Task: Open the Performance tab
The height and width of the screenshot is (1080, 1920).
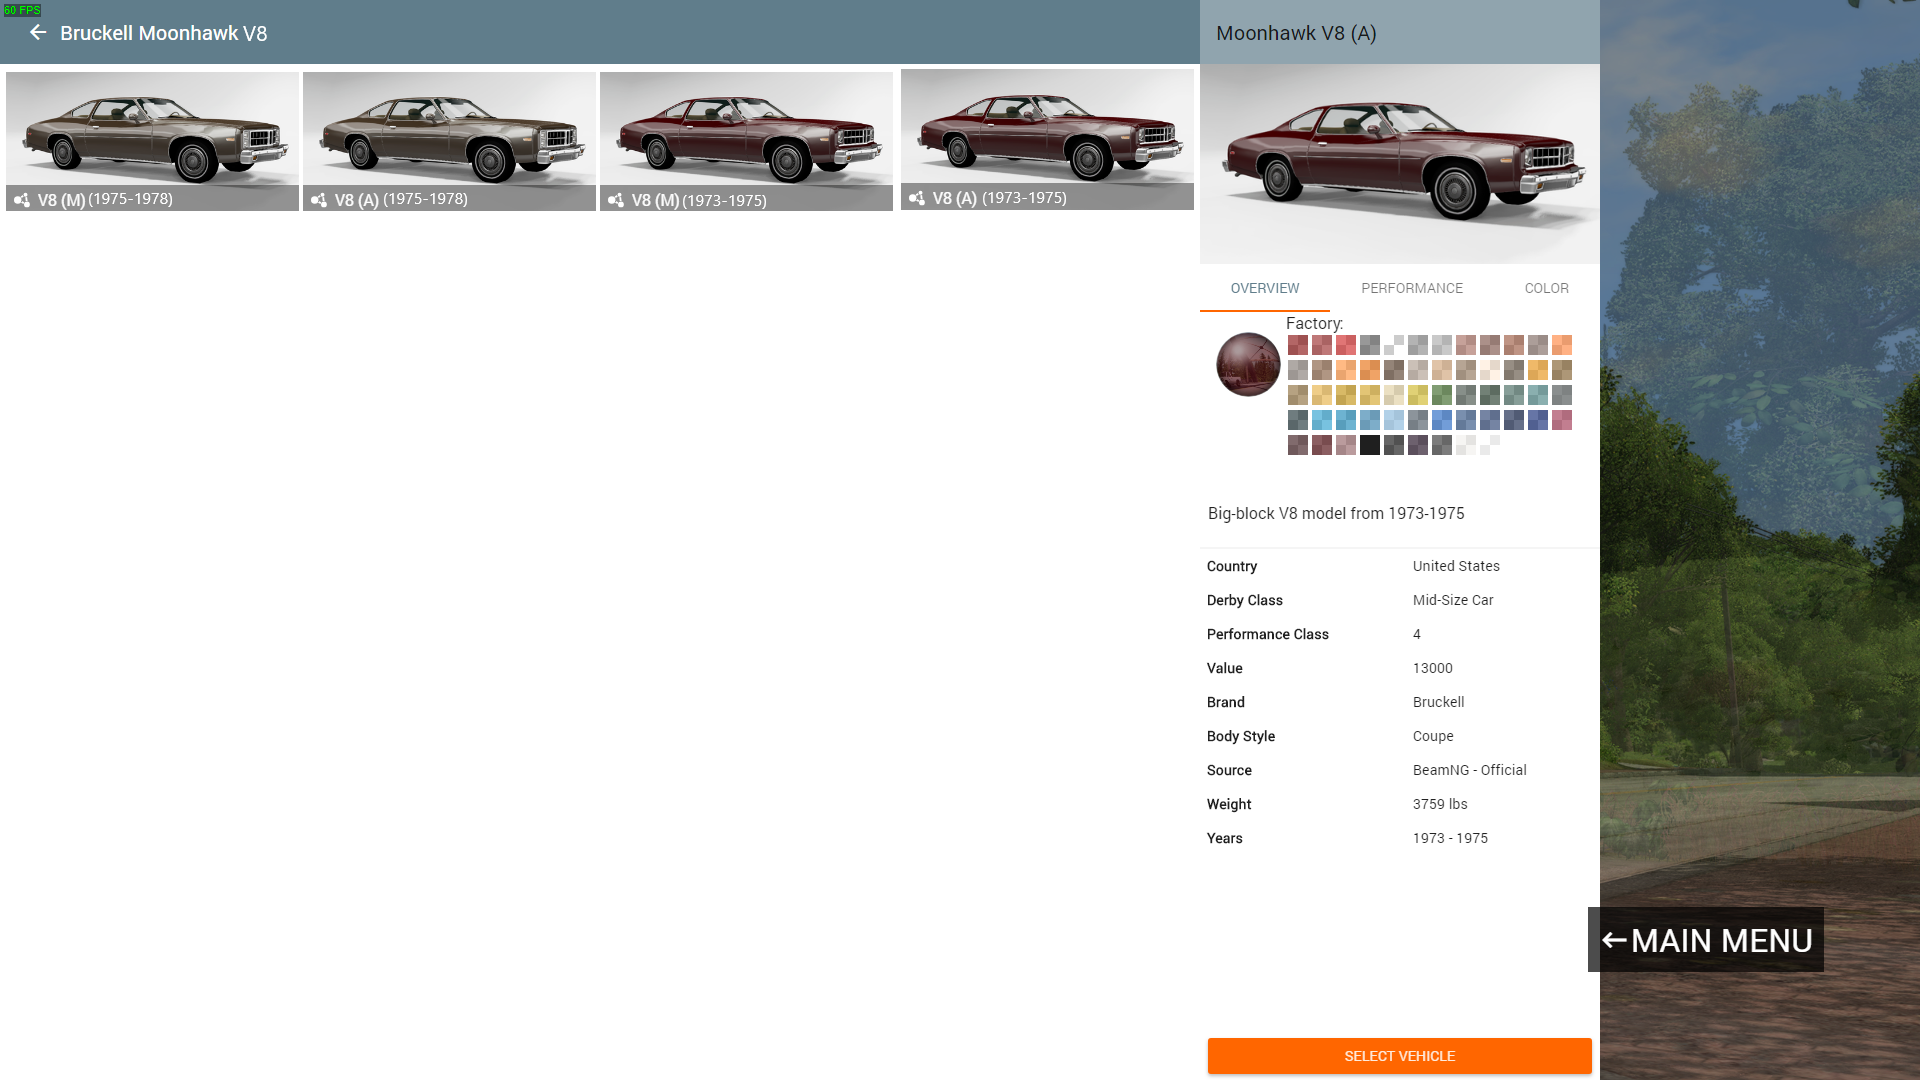Action: pyautogui.click(x=1412, y=288)
